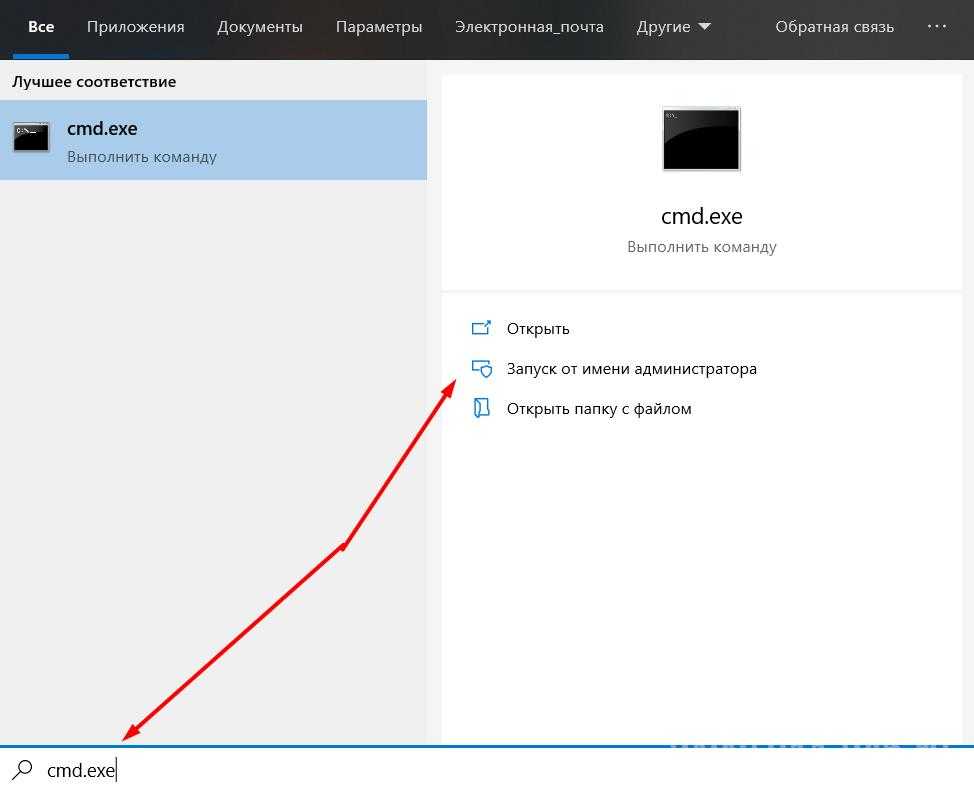Screen dimensions: 974x788
Task: Click the Открыть icon in the actions list
Action: (x=482, y=328)
